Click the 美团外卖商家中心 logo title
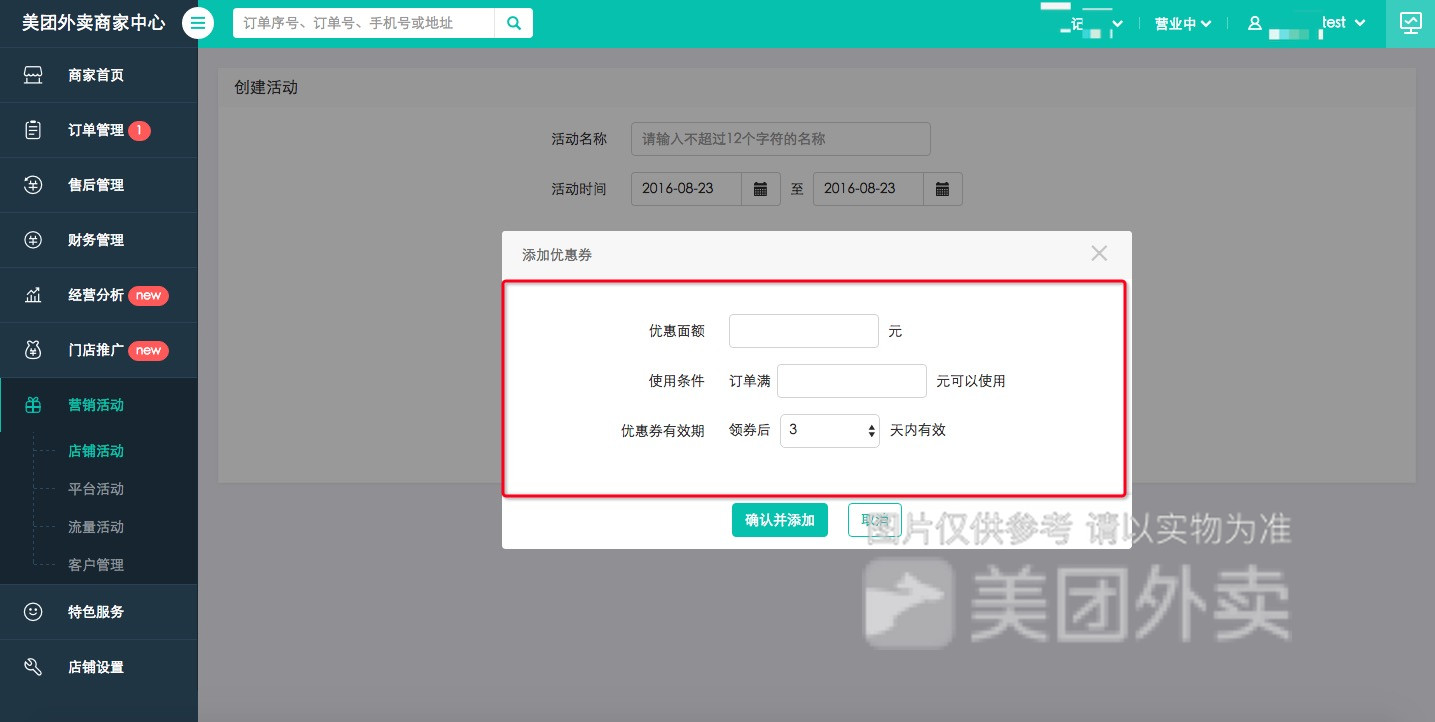 tap(94, 23)
